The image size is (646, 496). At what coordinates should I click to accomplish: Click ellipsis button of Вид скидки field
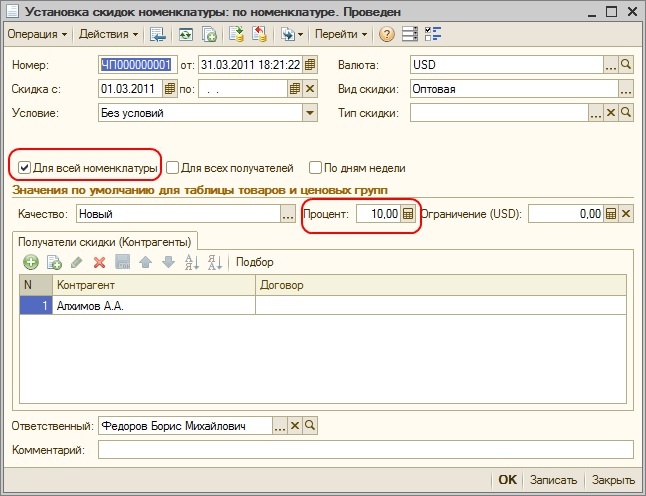point(626,89)
